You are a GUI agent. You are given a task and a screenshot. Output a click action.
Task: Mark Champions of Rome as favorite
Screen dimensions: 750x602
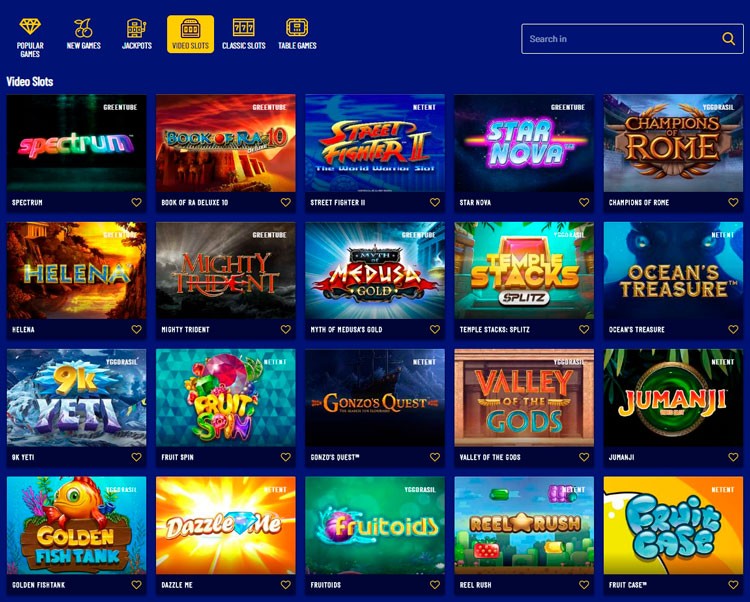click(733, 202)
